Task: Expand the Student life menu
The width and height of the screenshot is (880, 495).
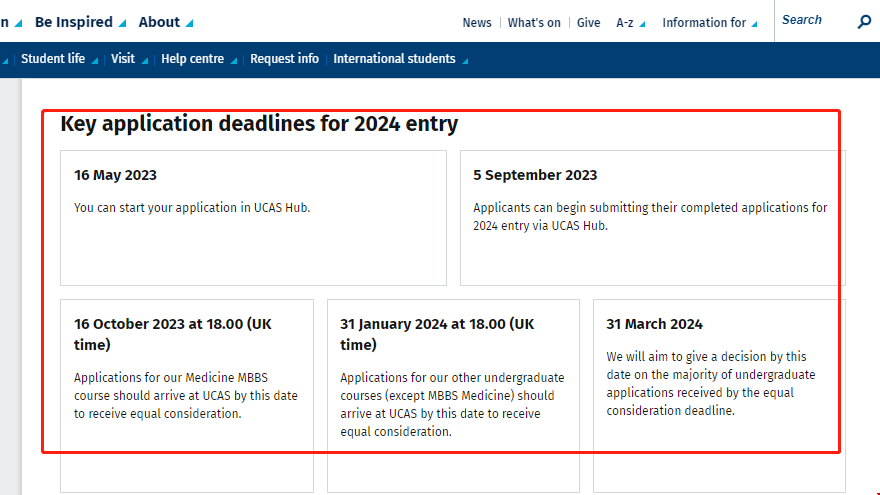Action: coord(59,59)
